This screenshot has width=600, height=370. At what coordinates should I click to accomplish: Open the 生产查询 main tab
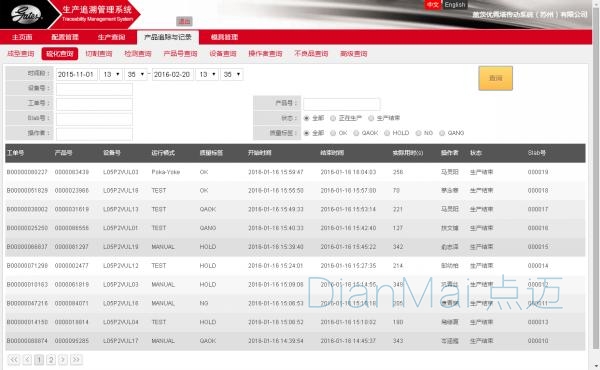tap(111, 37)
